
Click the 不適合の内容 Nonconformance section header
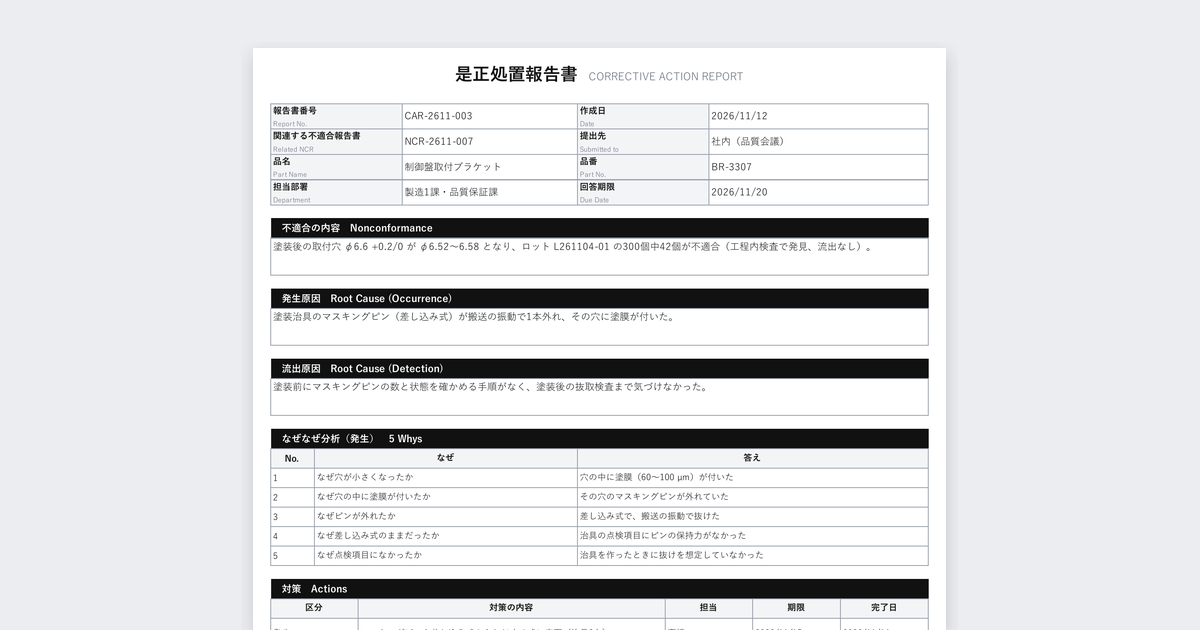(x=599, y=228)
